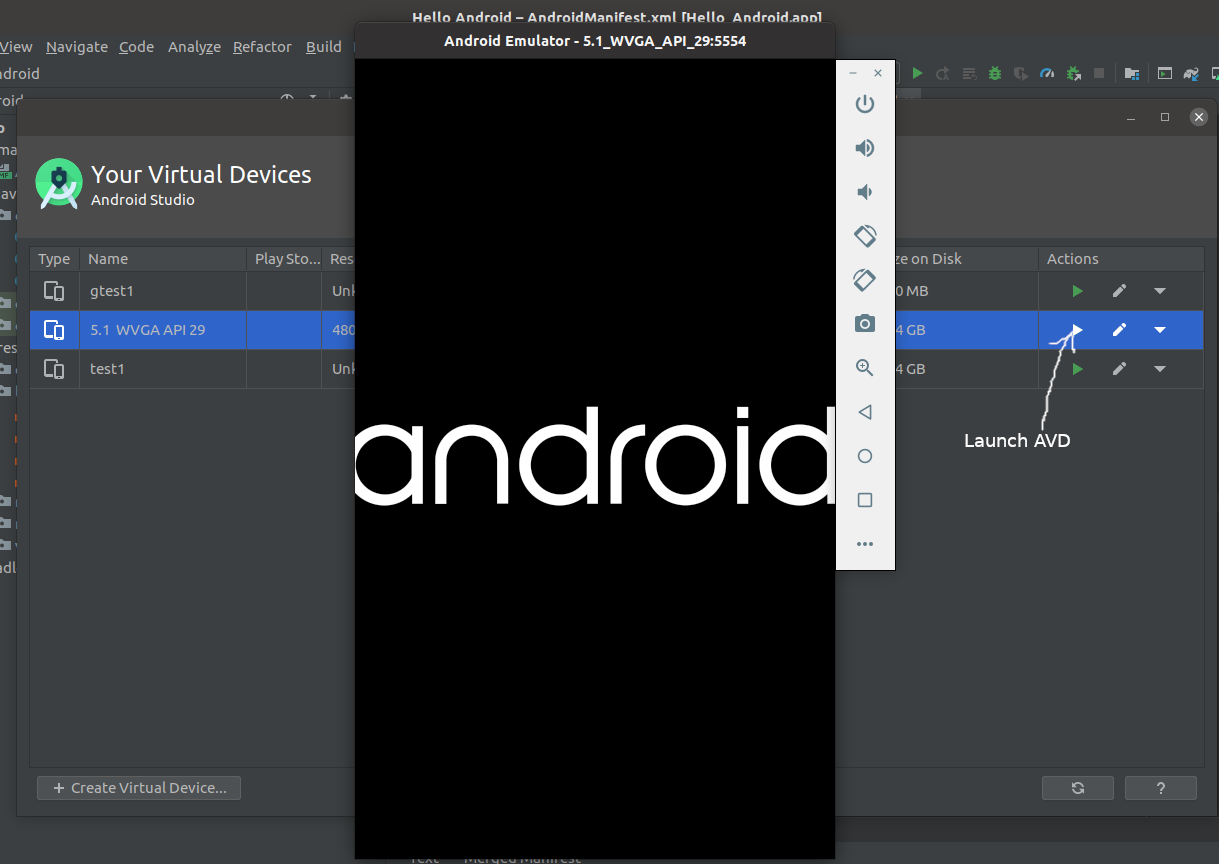Open the Code menu
The image size is (1219, 864).
(x=137, y=47)
